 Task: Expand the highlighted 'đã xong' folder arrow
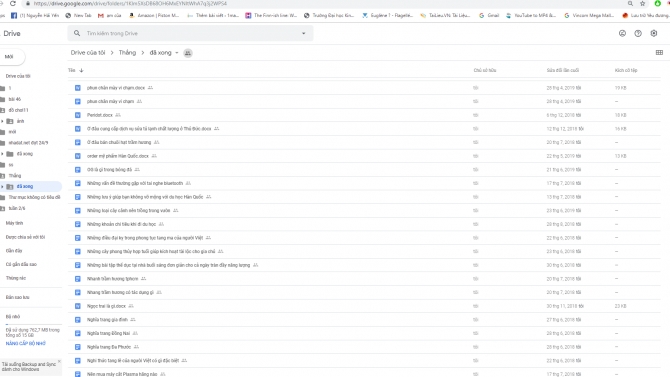[x=3, y=186]
